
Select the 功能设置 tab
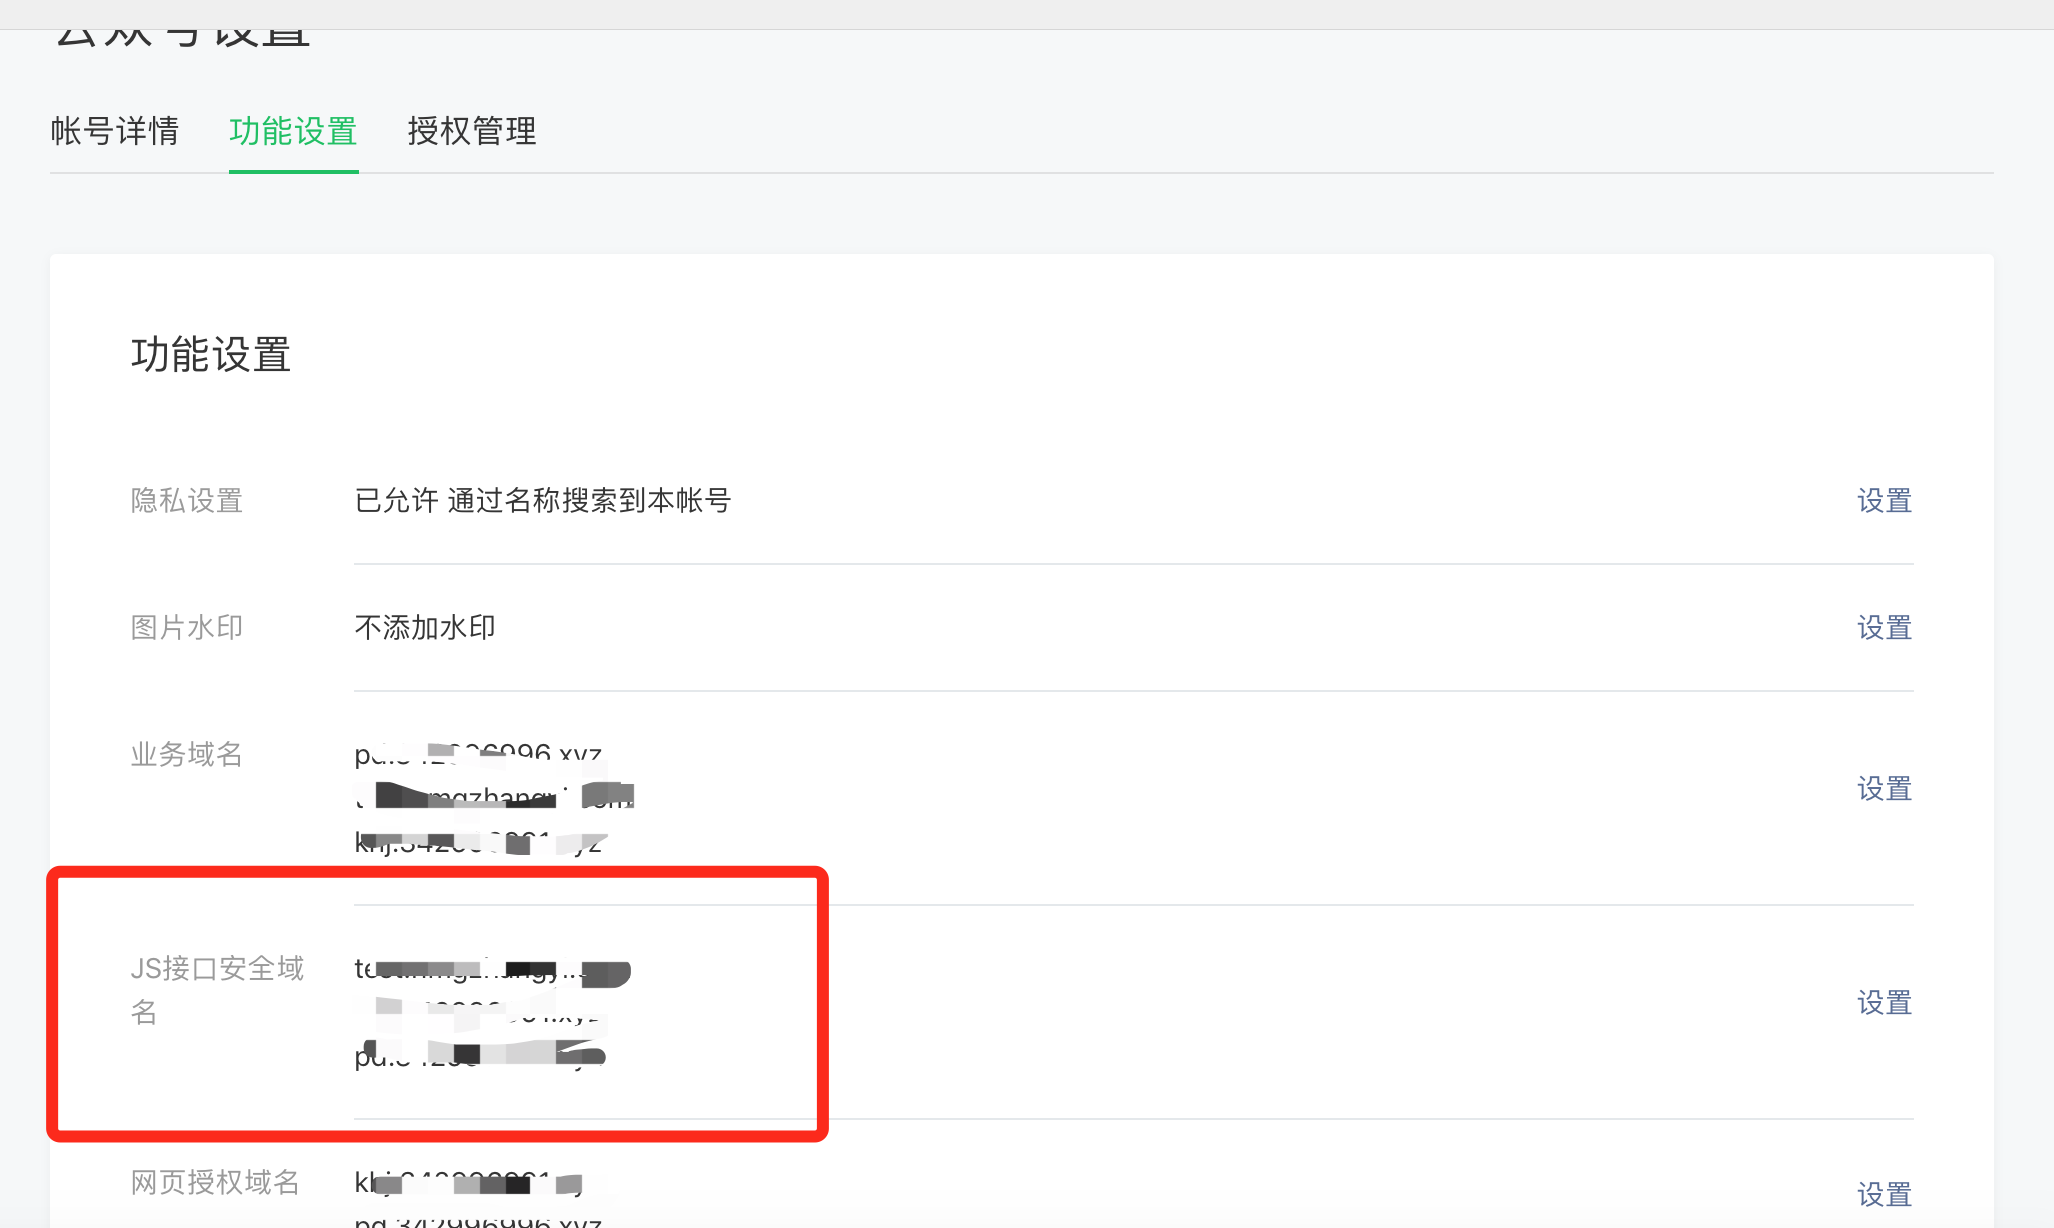click(x=293, y=131)
